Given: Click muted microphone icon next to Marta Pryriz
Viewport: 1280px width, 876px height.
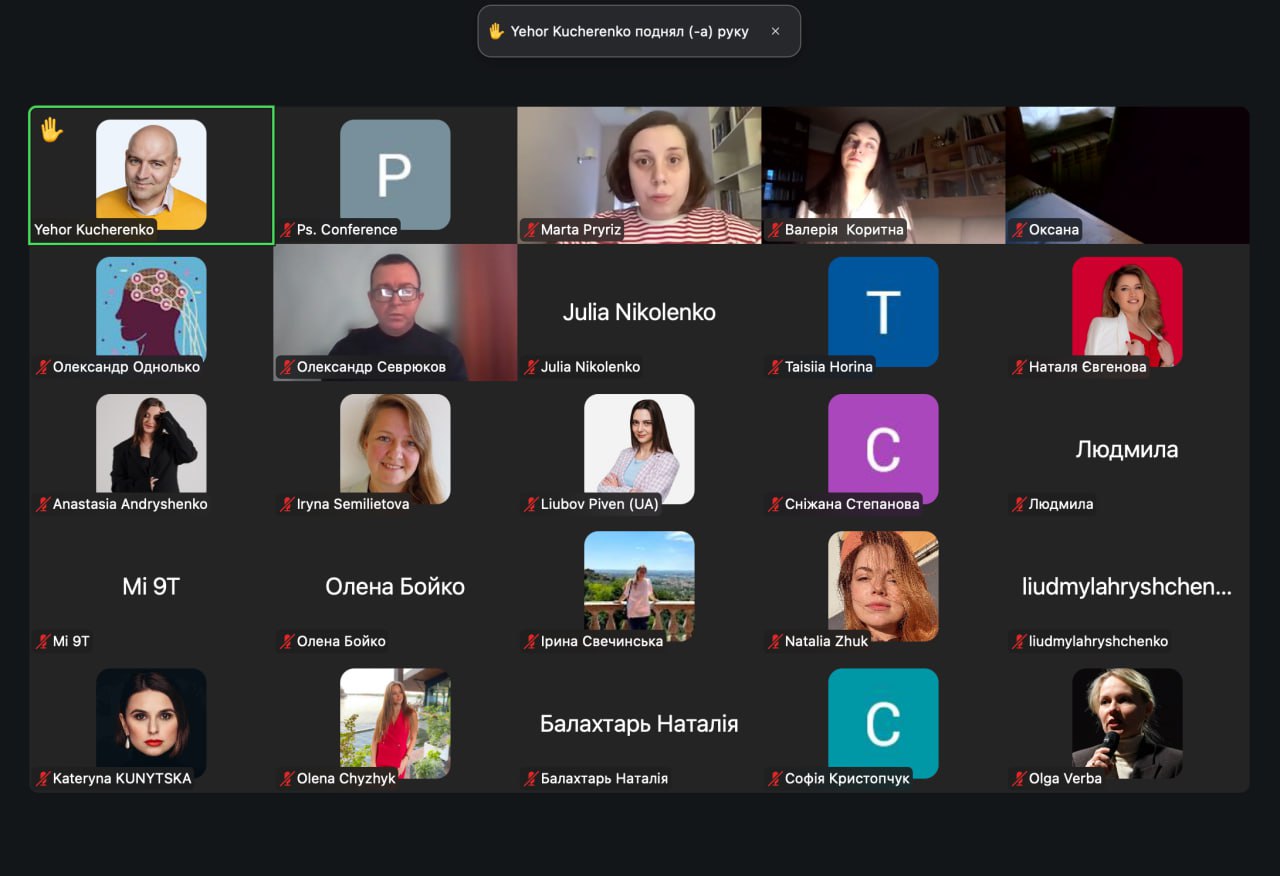Looking at the screenshot, I should 531,230.
